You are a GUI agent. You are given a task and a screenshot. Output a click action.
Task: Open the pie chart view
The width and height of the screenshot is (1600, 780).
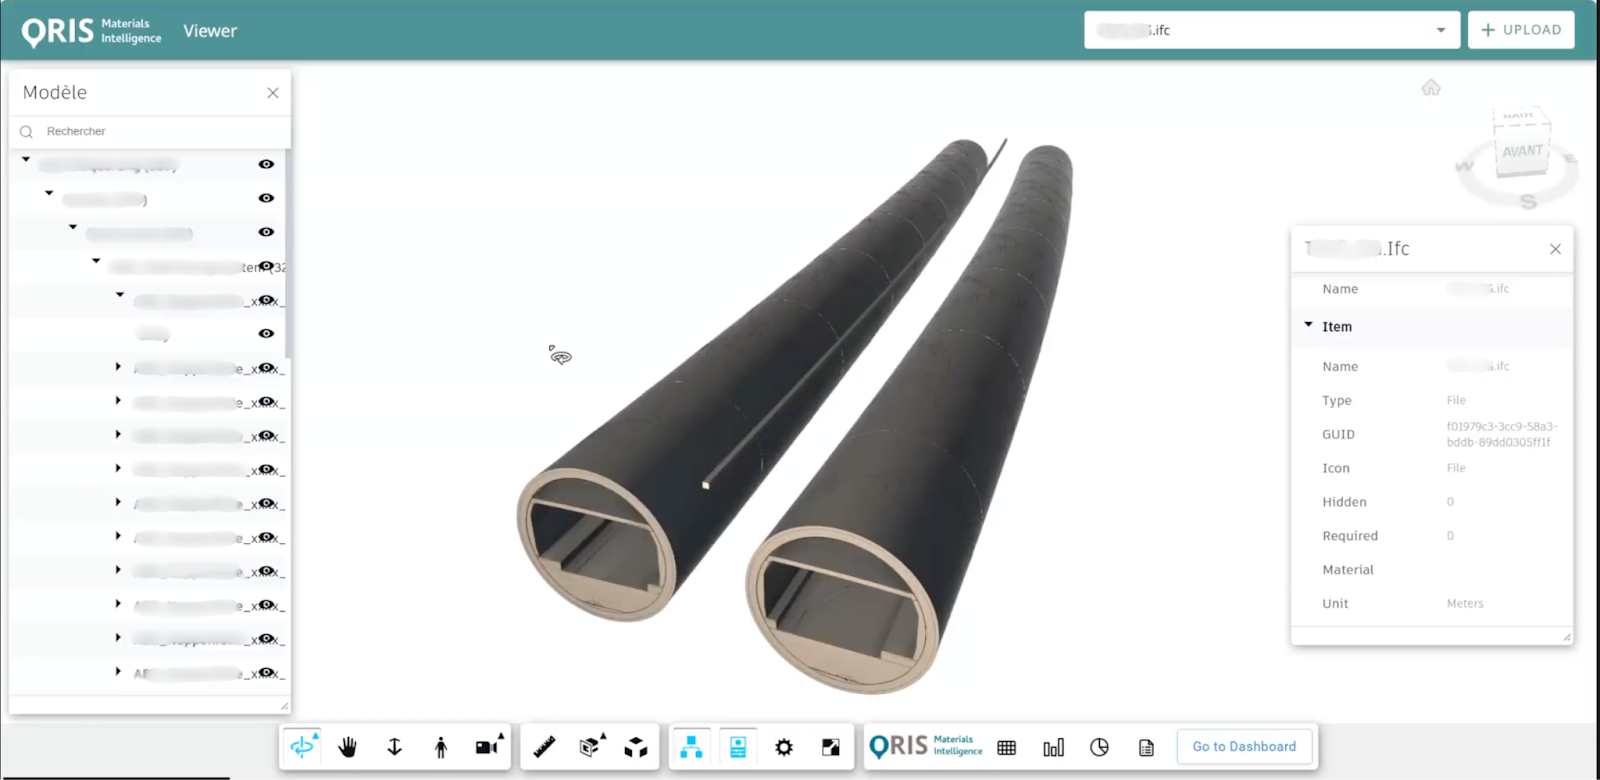coord(1099,747)
